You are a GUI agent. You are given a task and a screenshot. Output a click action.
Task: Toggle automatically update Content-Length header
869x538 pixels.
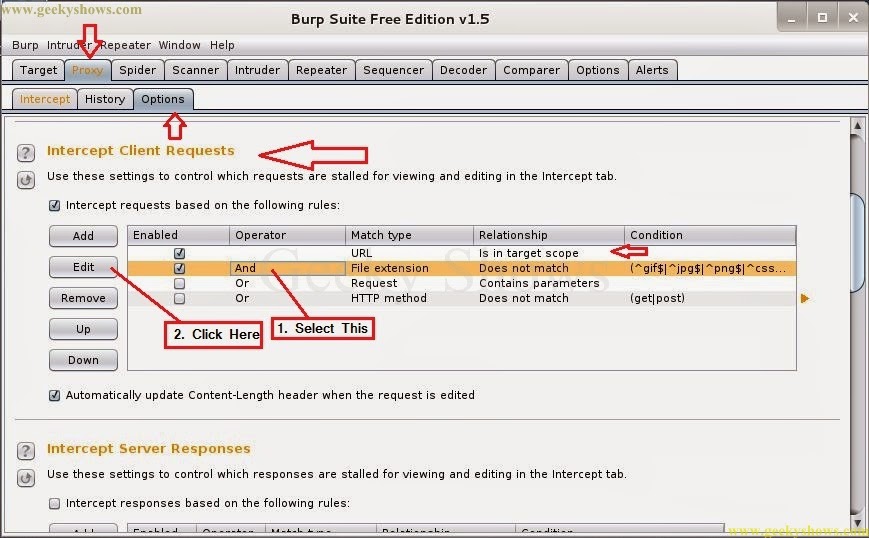coord(54,396)
